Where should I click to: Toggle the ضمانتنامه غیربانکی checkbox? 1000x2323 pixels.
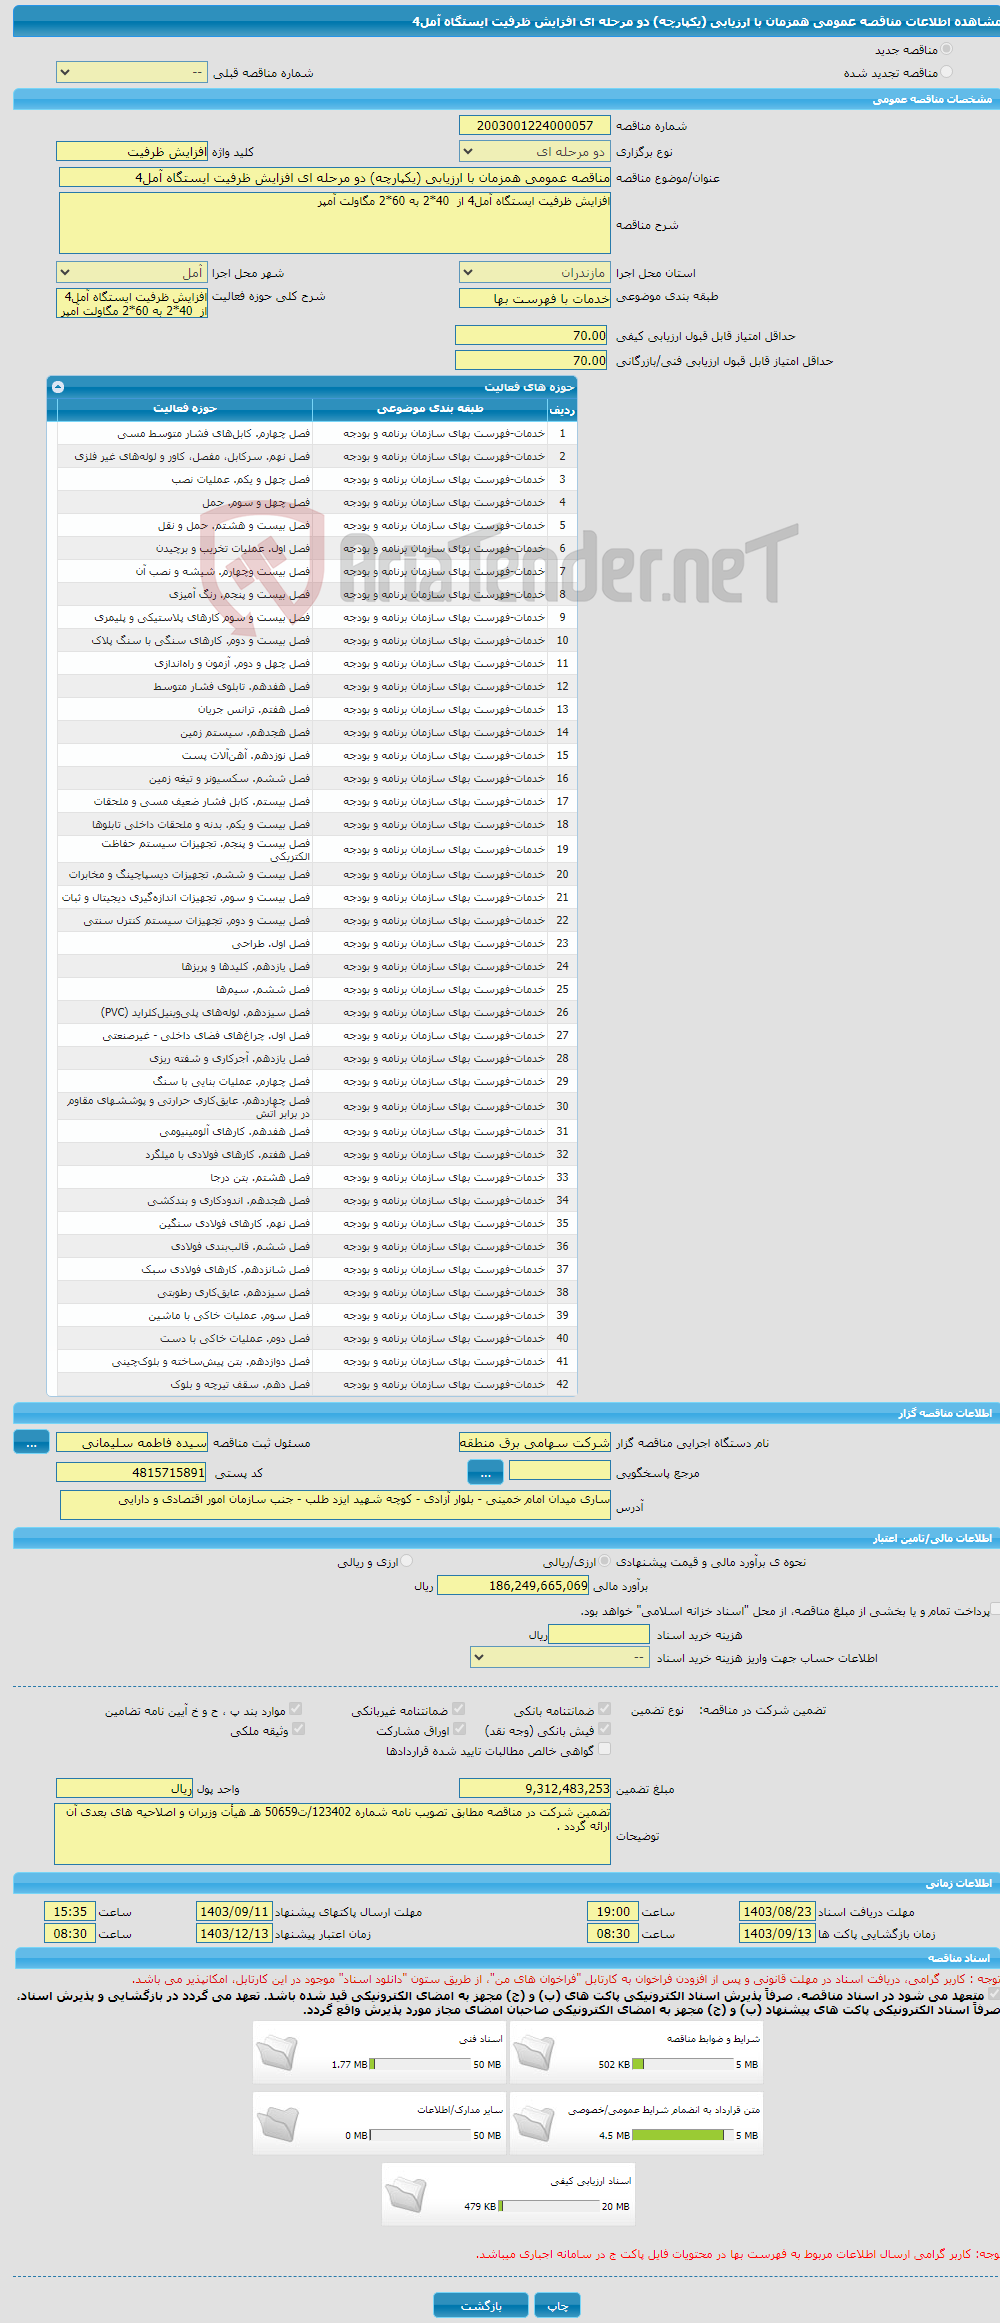point(458,1709)
